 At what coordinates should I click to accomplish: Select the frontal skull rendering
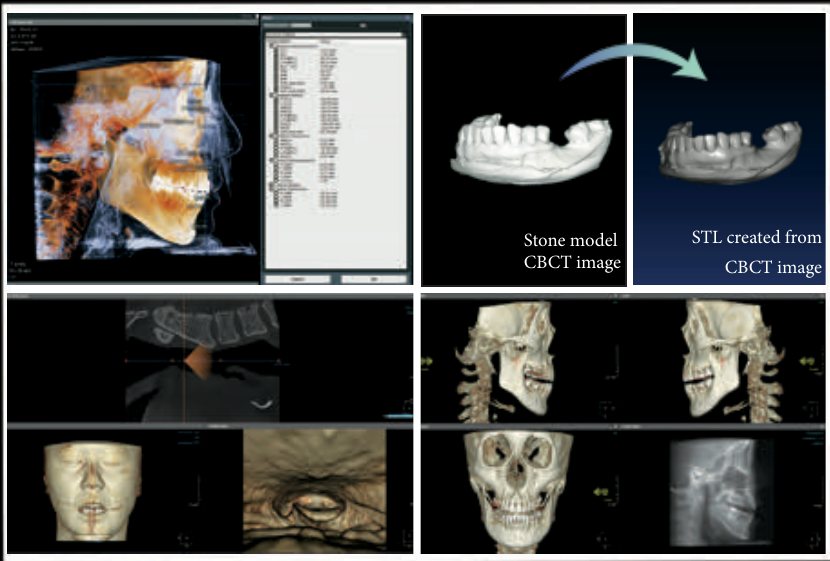coord(518,492)
